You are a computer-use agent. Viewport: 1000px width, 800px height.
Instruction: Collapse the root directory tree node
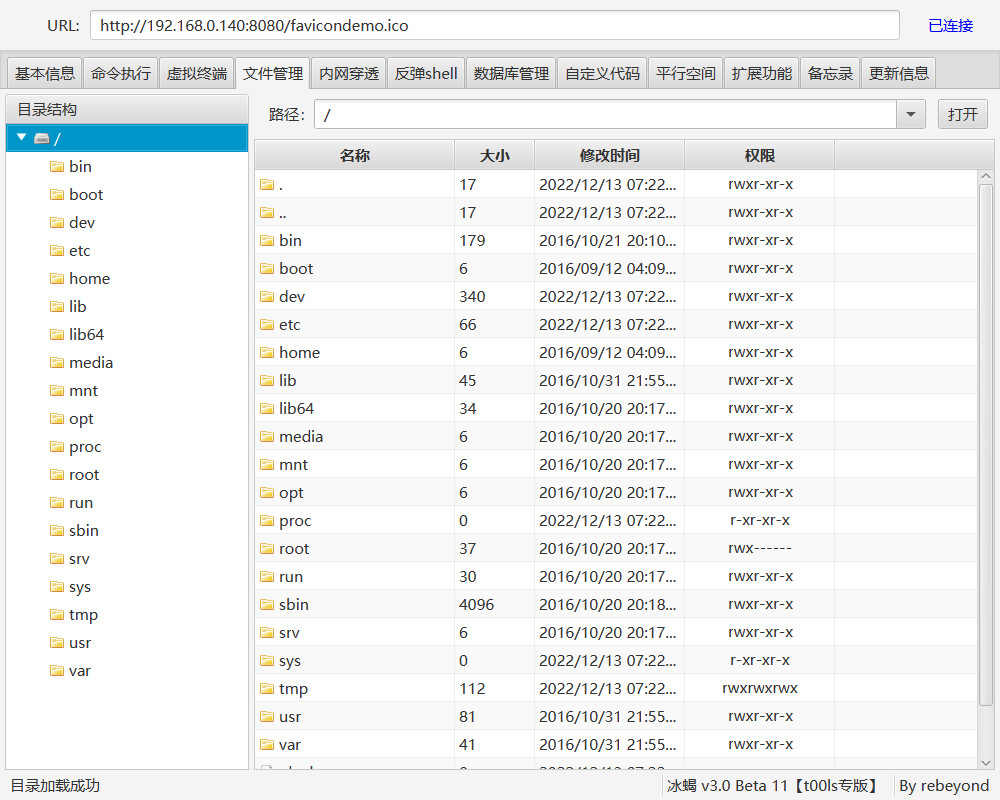pos(22,137)
